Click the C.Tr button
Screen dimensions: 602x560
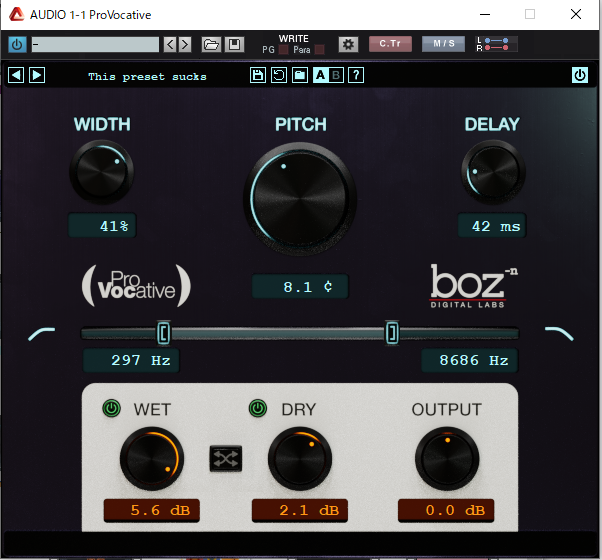390,44
